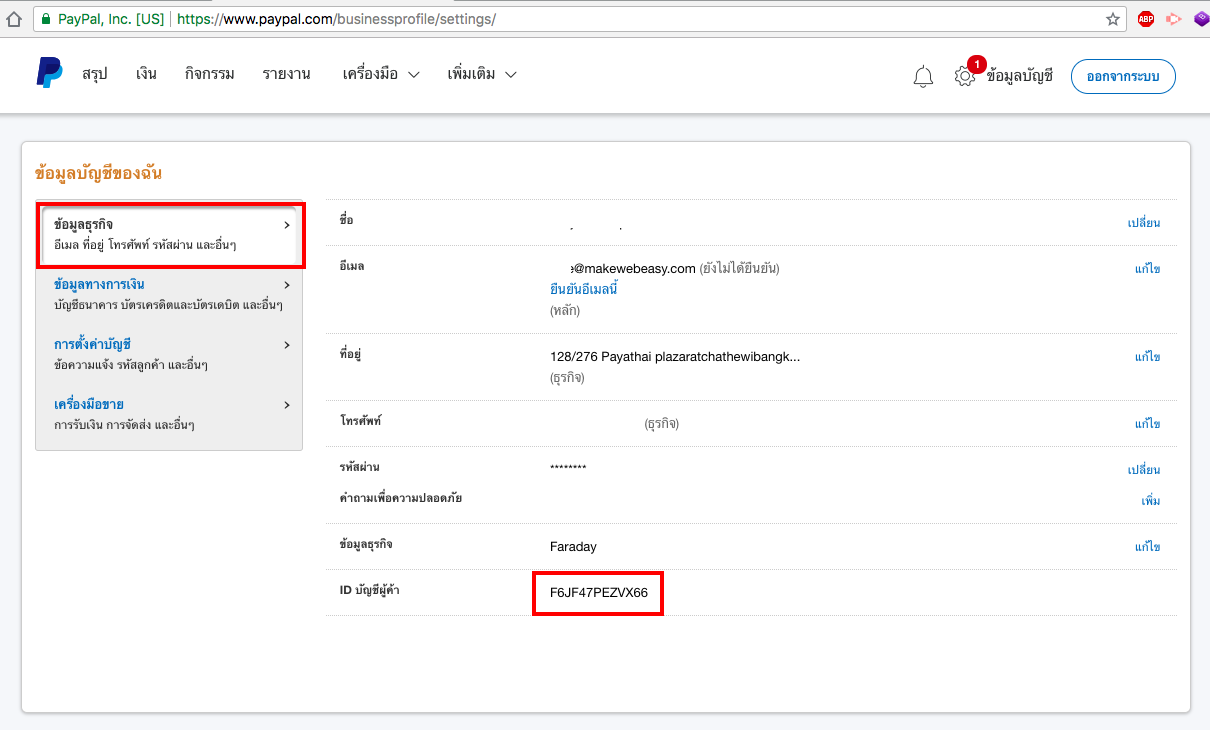Screen dimensions: 1210x730
Task: Click เปลี่ยน link next to password
Action: [x=1143, y=470]
